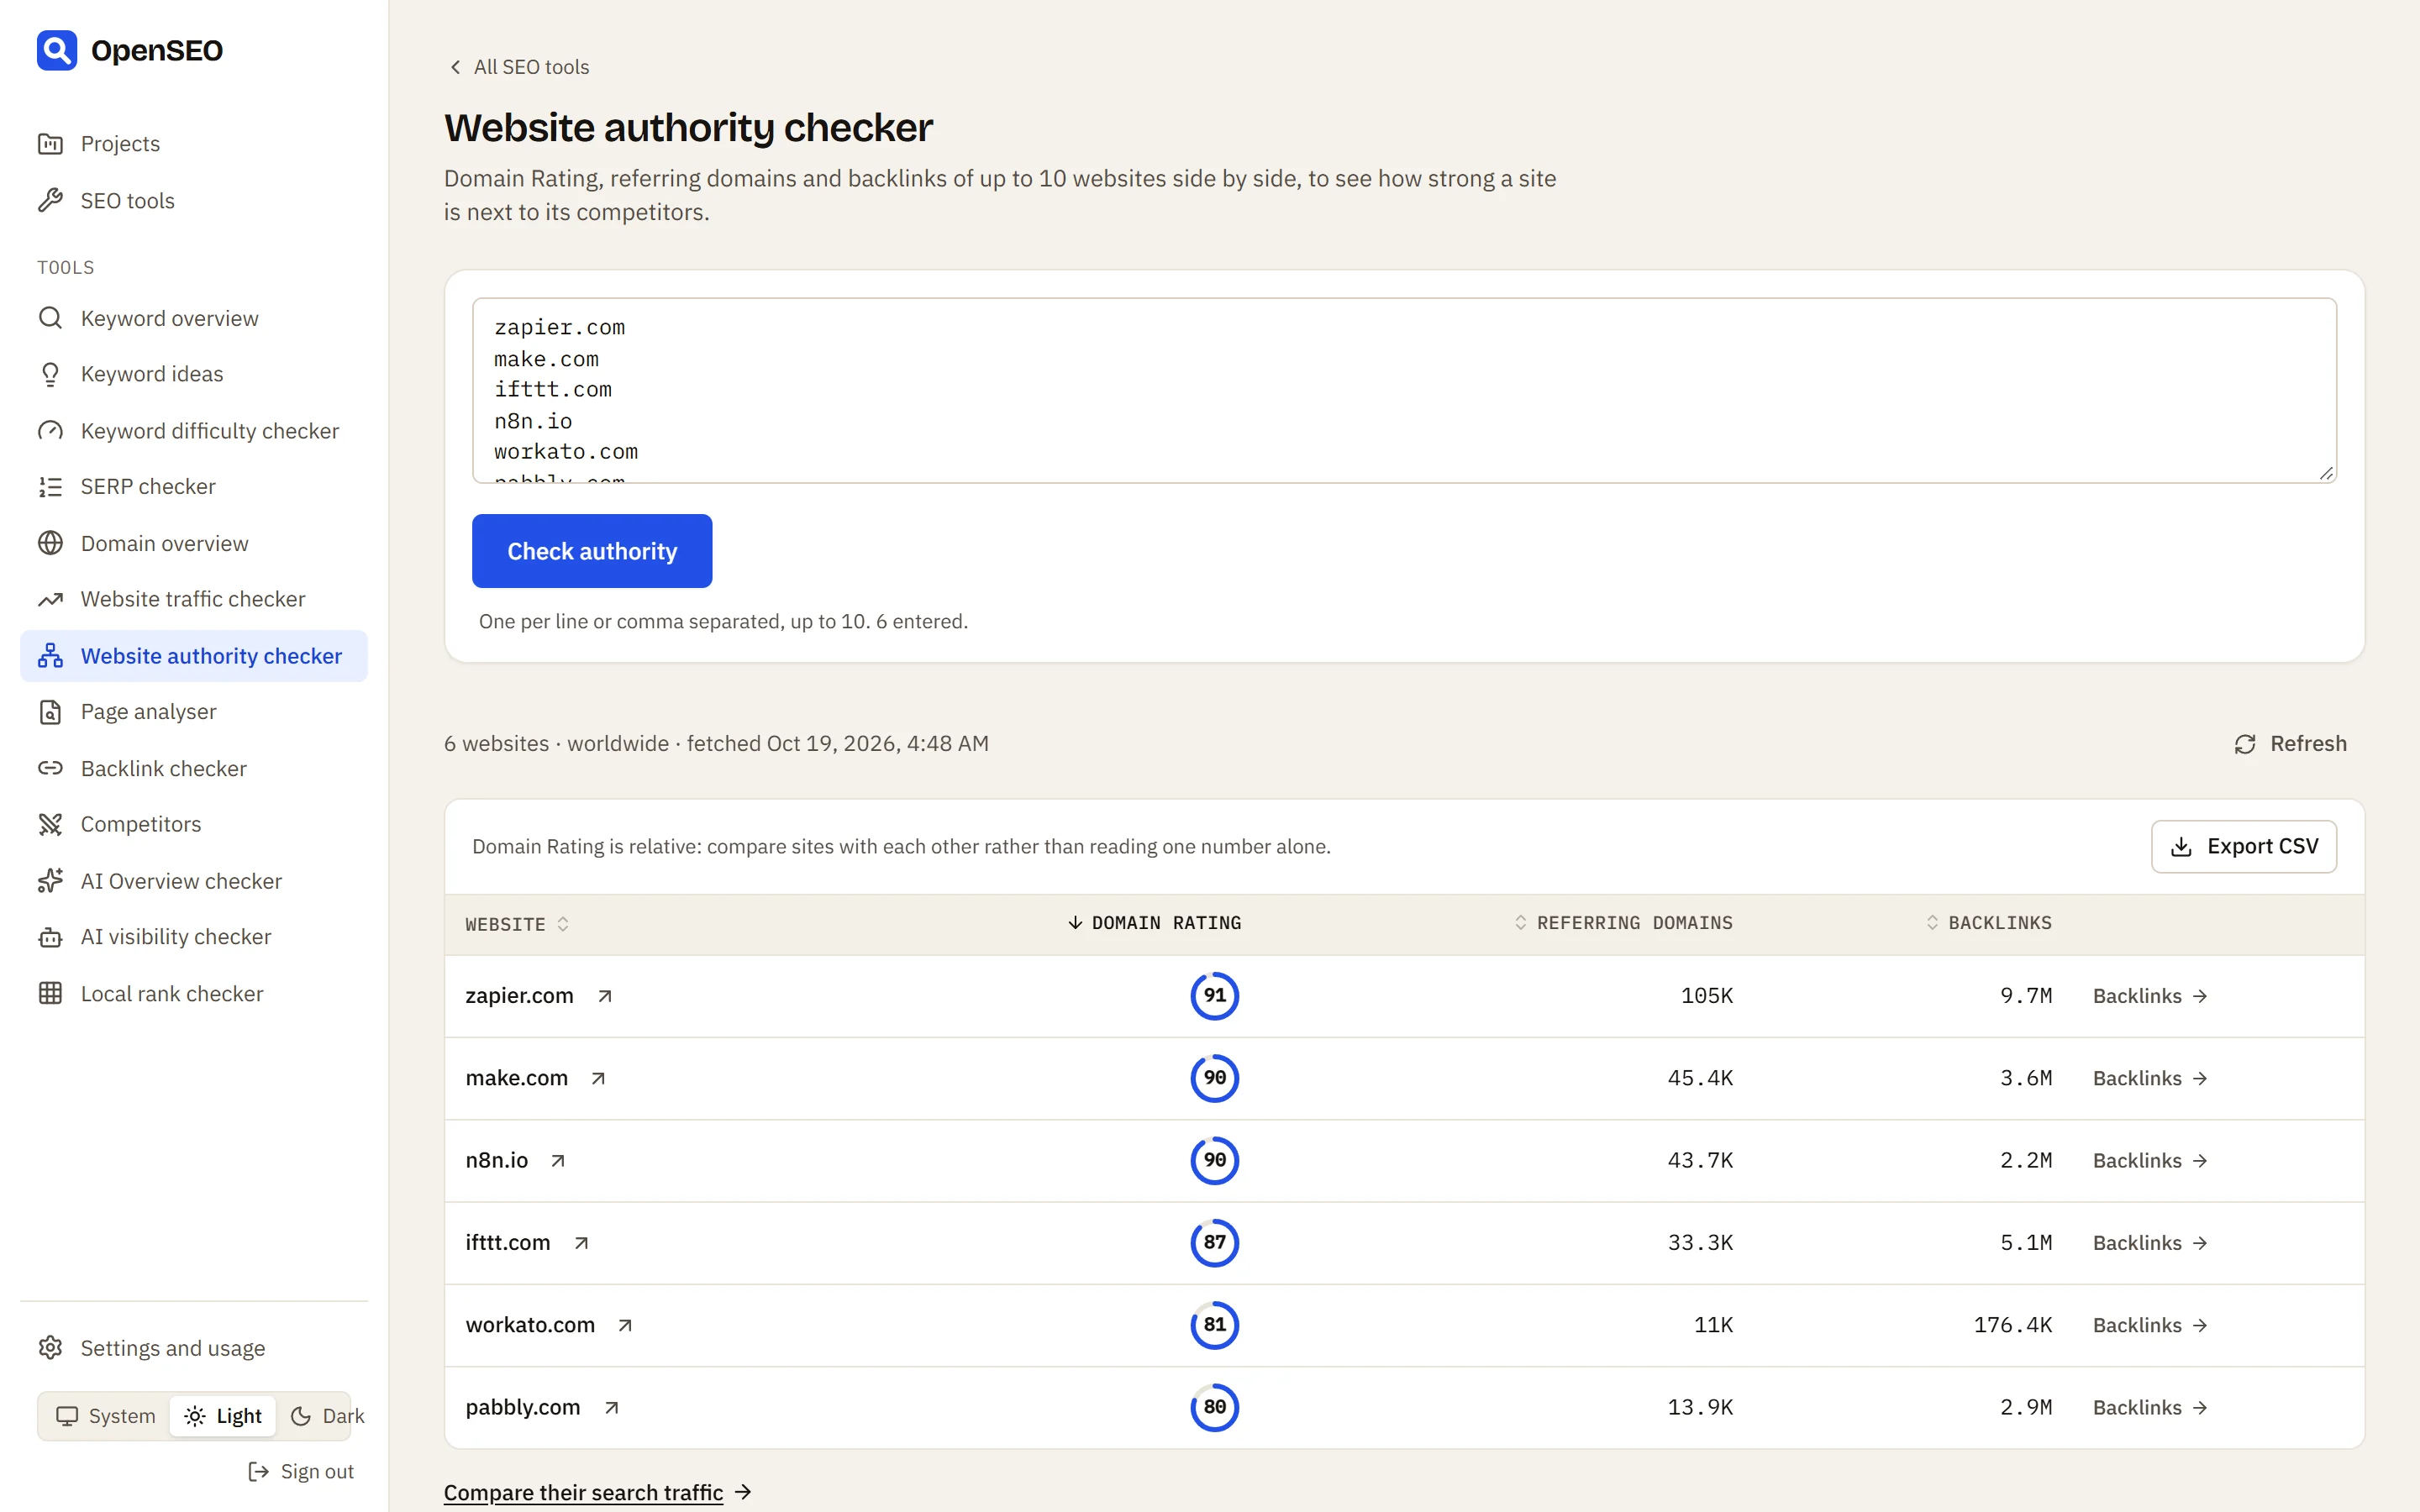The image size is (2420, 1512).
Task: Open Settings and usage
Action: coord(194,1348)
